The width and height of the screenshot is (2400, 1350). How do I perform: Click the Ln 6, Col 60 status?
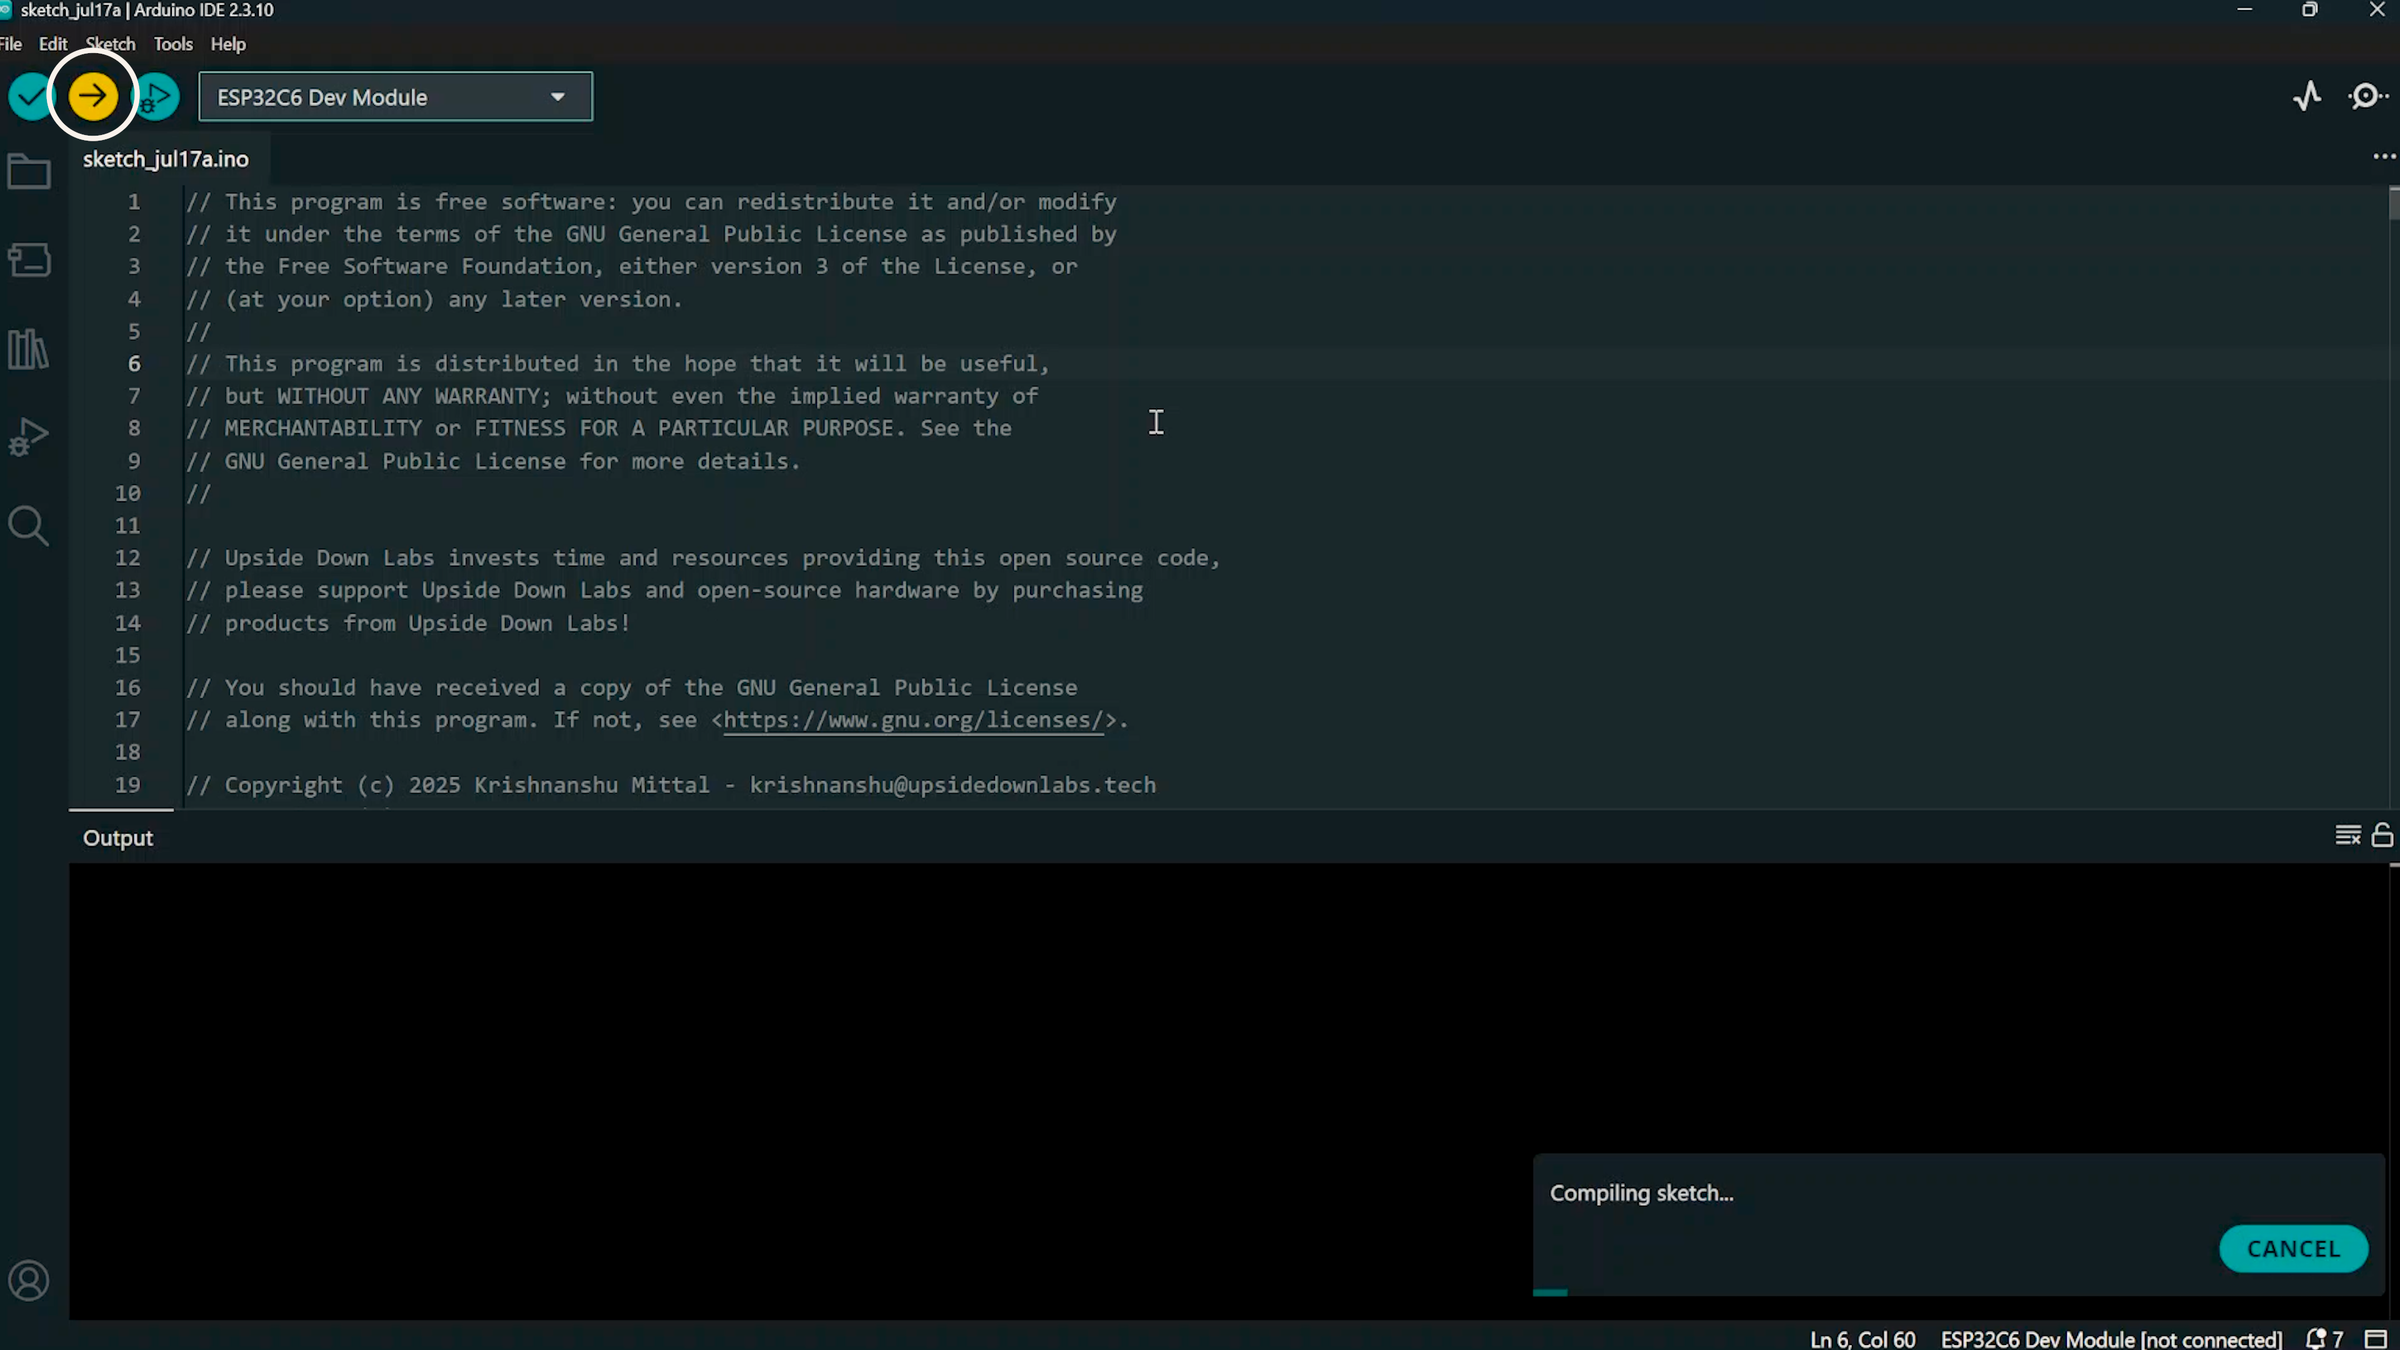1863,1339
